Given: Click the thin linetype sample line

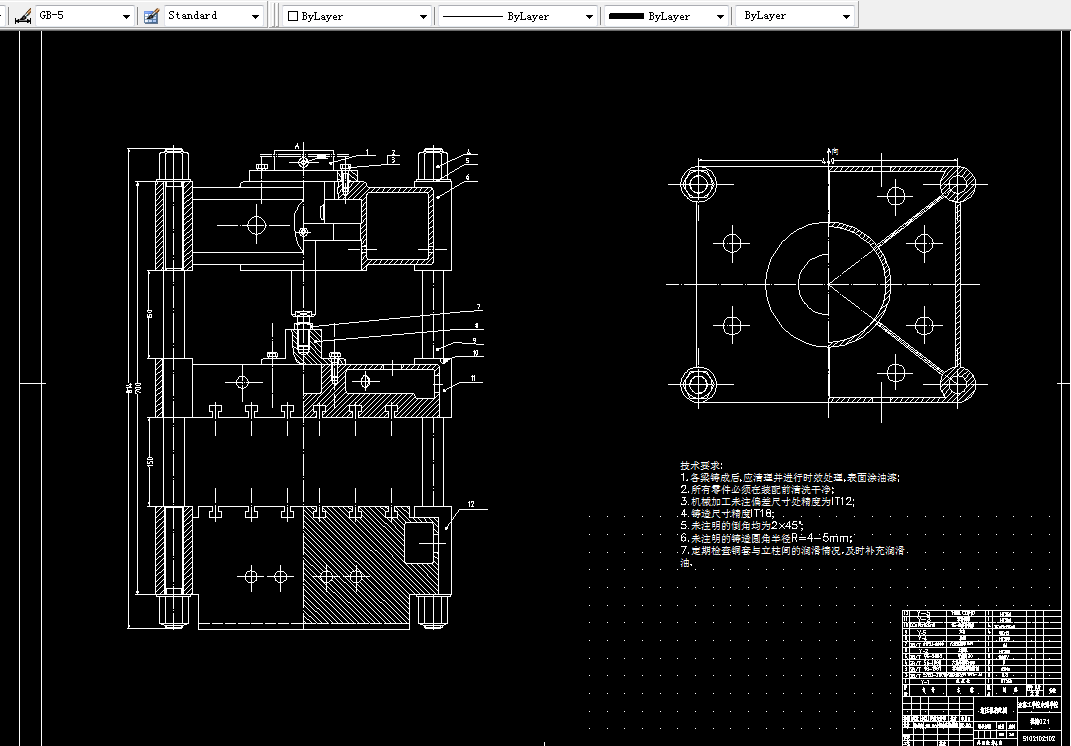Looking at the screenshot, I should 472,16.
